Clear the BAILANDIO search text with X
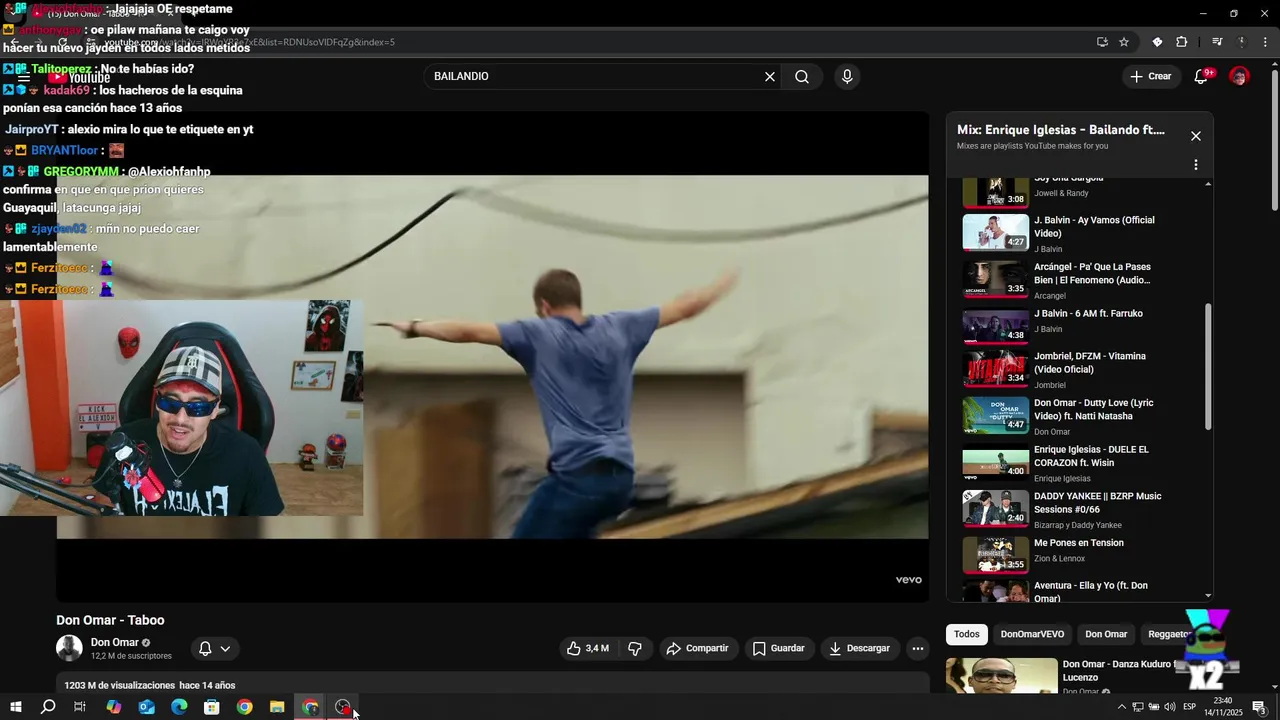Viewport: 1280px width, 720px height. [770, 77]
